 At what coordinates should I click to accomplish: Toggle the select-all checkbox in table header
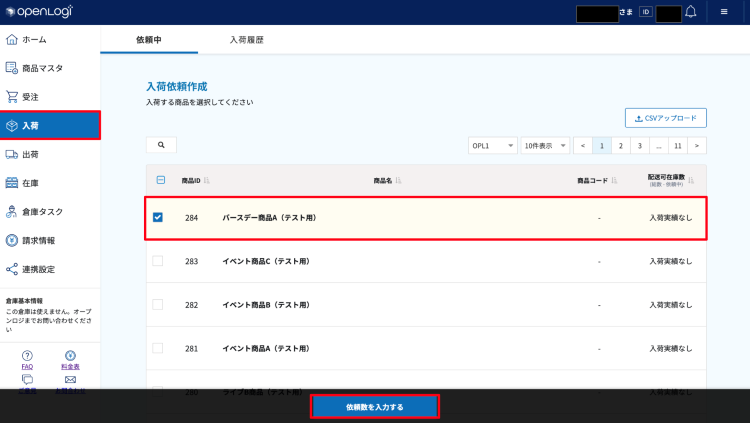tap(161, 181)
